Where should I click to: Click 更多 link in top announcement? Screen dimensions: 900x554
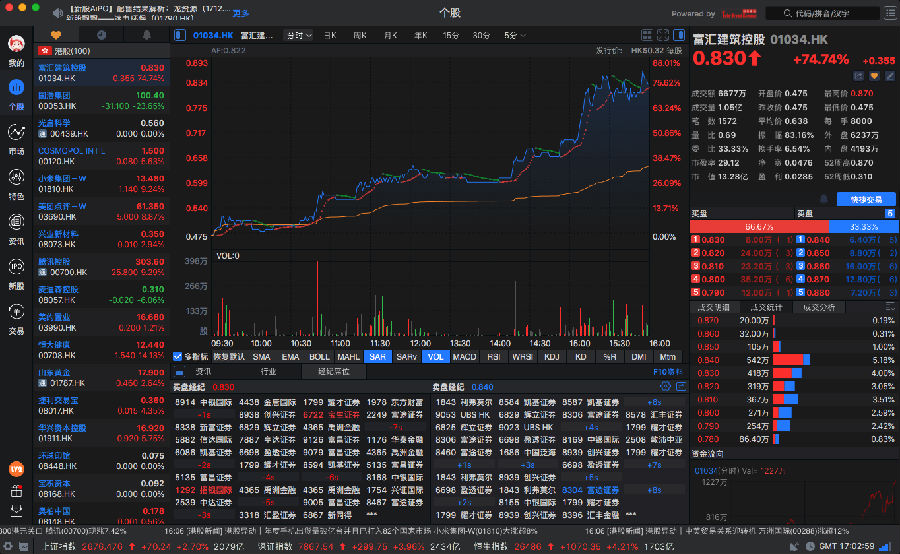click(241, 13)
